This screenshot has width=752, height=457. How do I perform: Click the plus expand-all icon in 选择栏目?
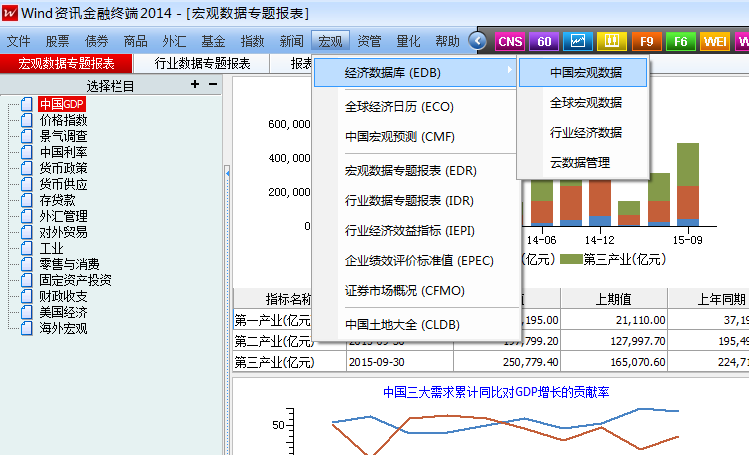click(195, 84)
